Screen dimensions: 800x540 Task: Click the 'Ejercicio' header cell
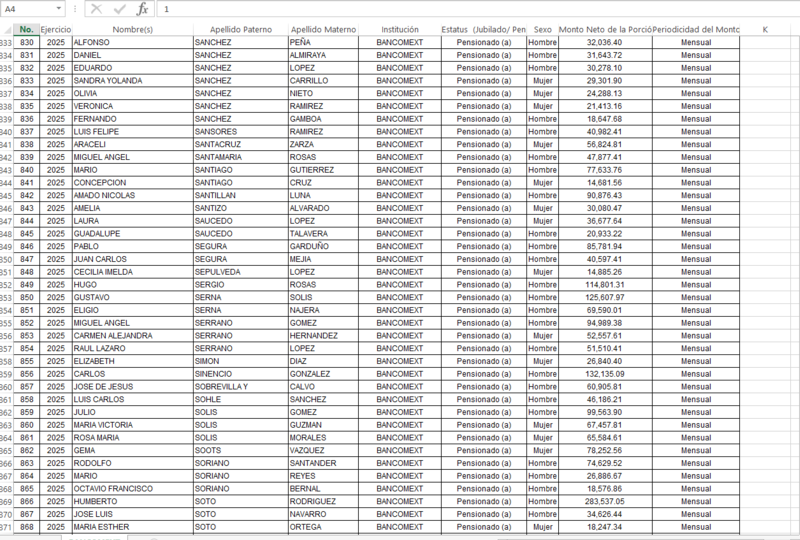coord(55,30)
